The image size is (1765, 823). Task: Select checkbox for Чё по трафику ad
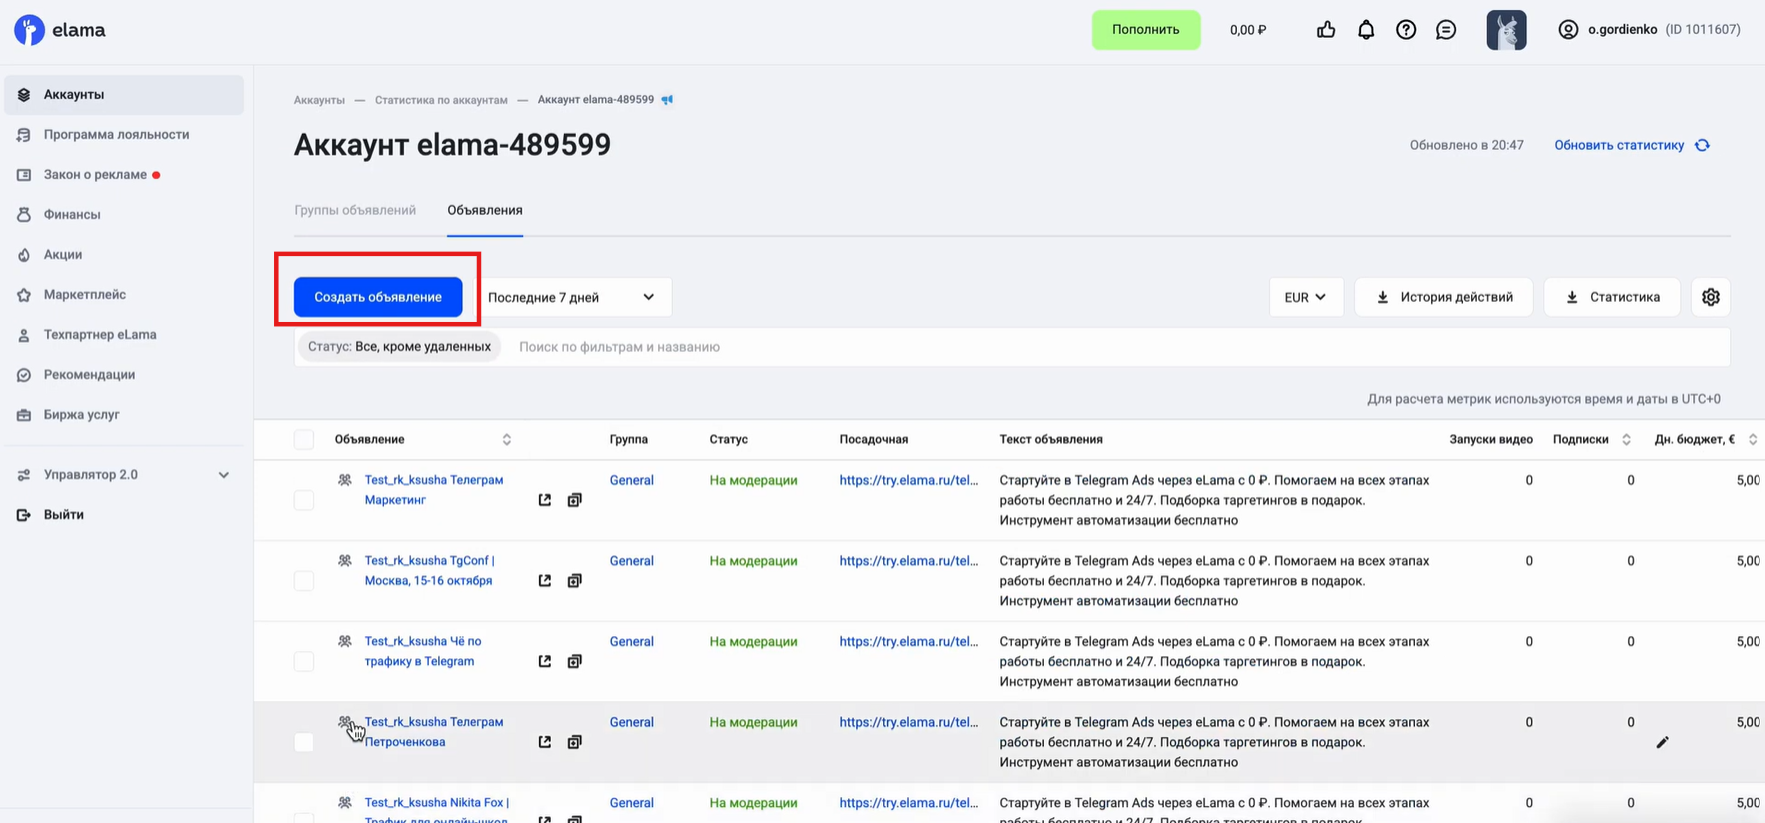(x=304, y=662)
